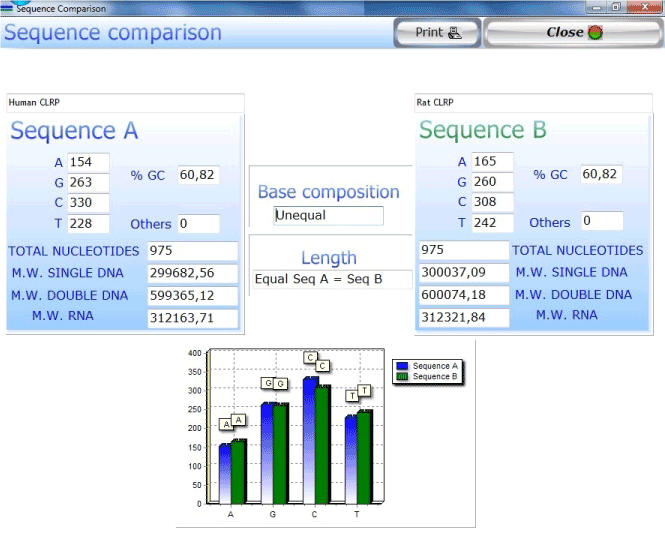Click the Sequence A heading
Viewport: 665px width, 534px height.
tap(74, 131)
